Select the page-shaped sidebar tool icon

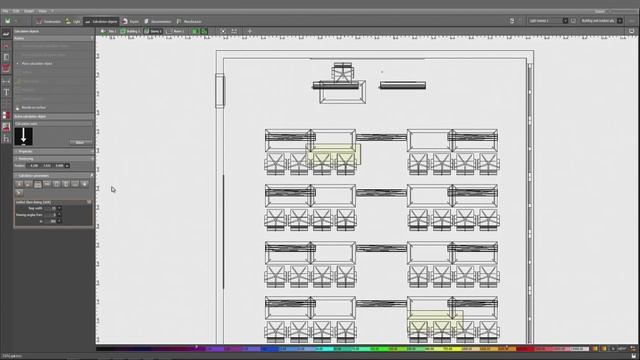(x=6, y=57)
